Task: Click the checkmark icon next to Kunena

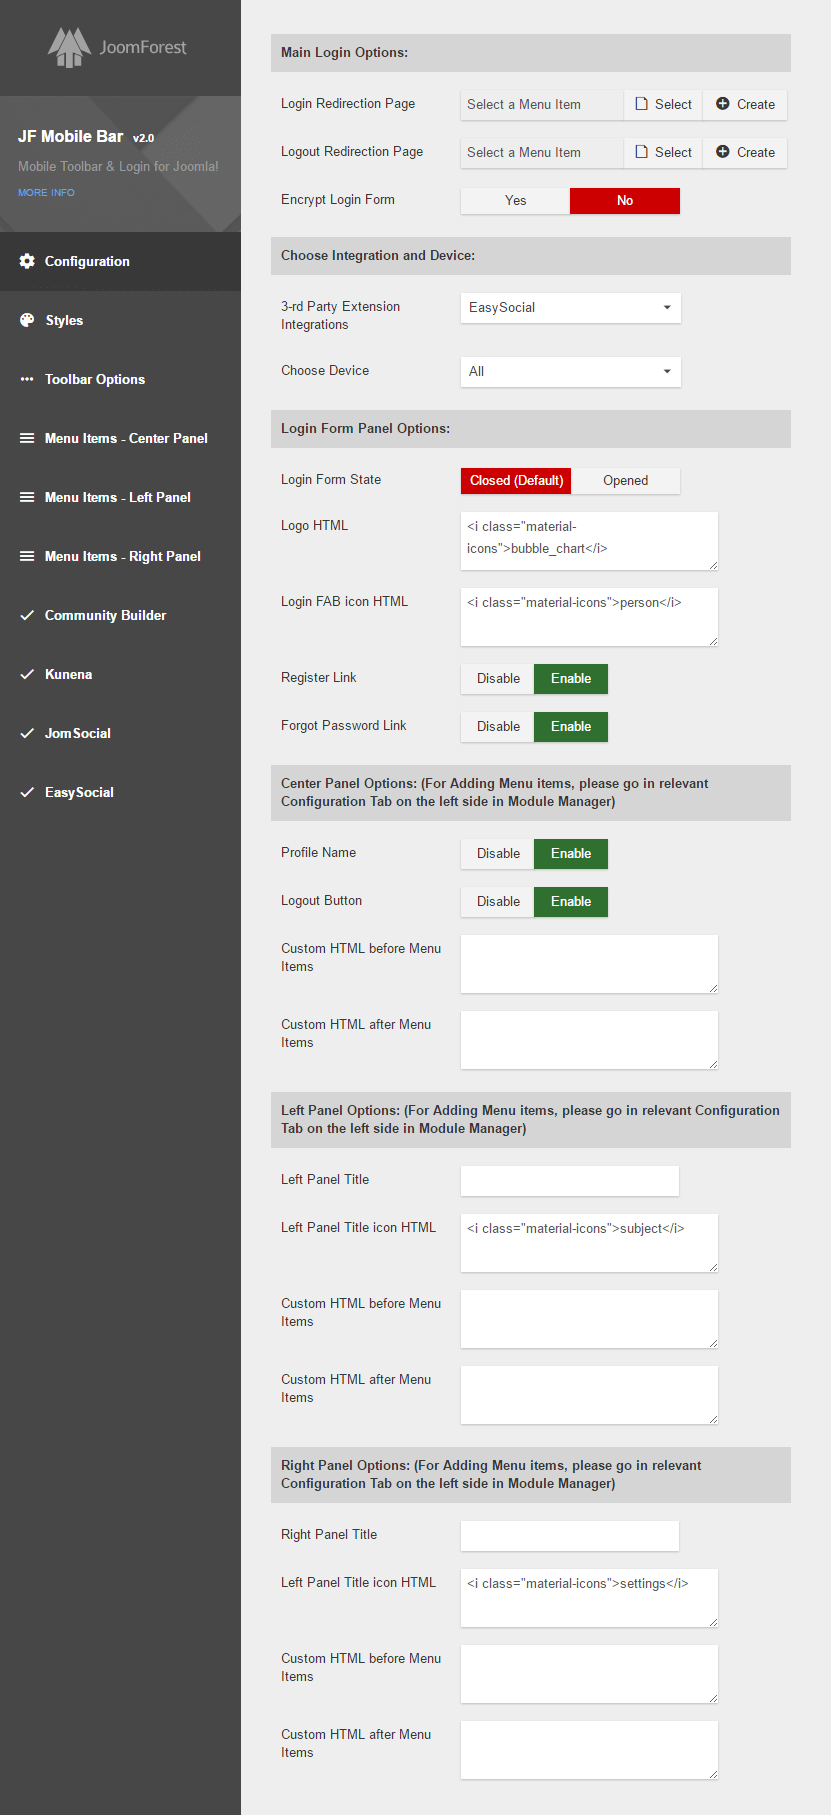Action: tap(27, 674)
